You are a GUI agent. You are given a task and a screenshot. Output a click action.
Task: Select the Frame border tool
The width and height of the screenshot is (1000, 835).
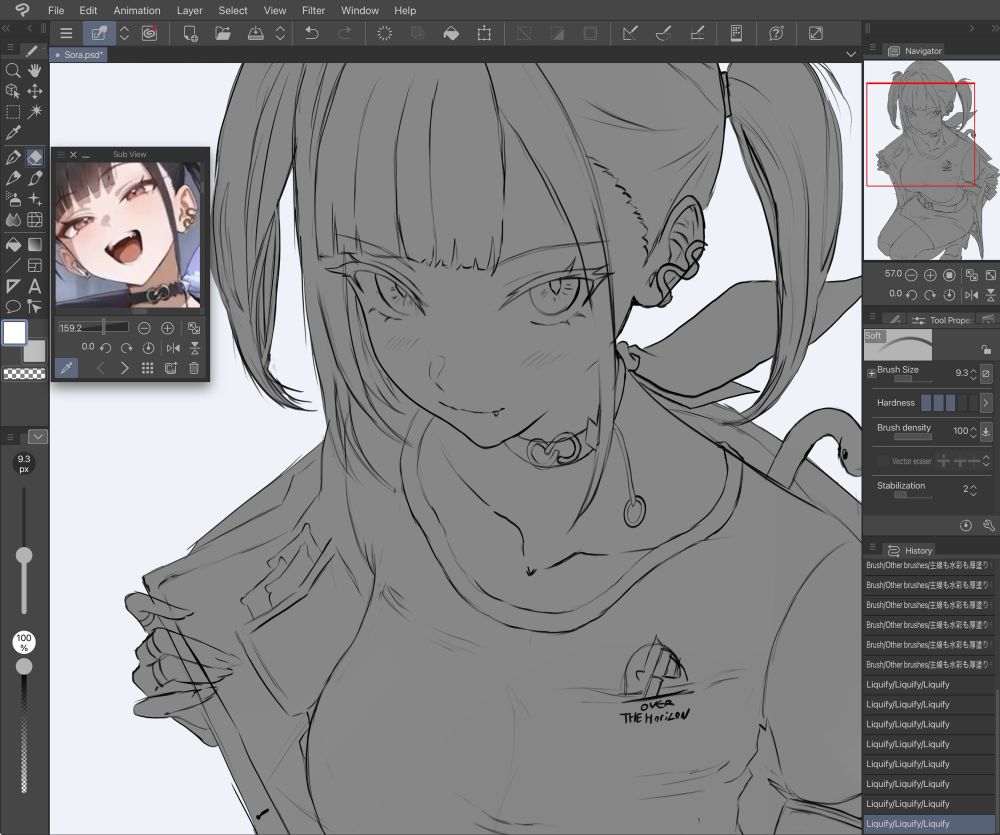[35, 265]
